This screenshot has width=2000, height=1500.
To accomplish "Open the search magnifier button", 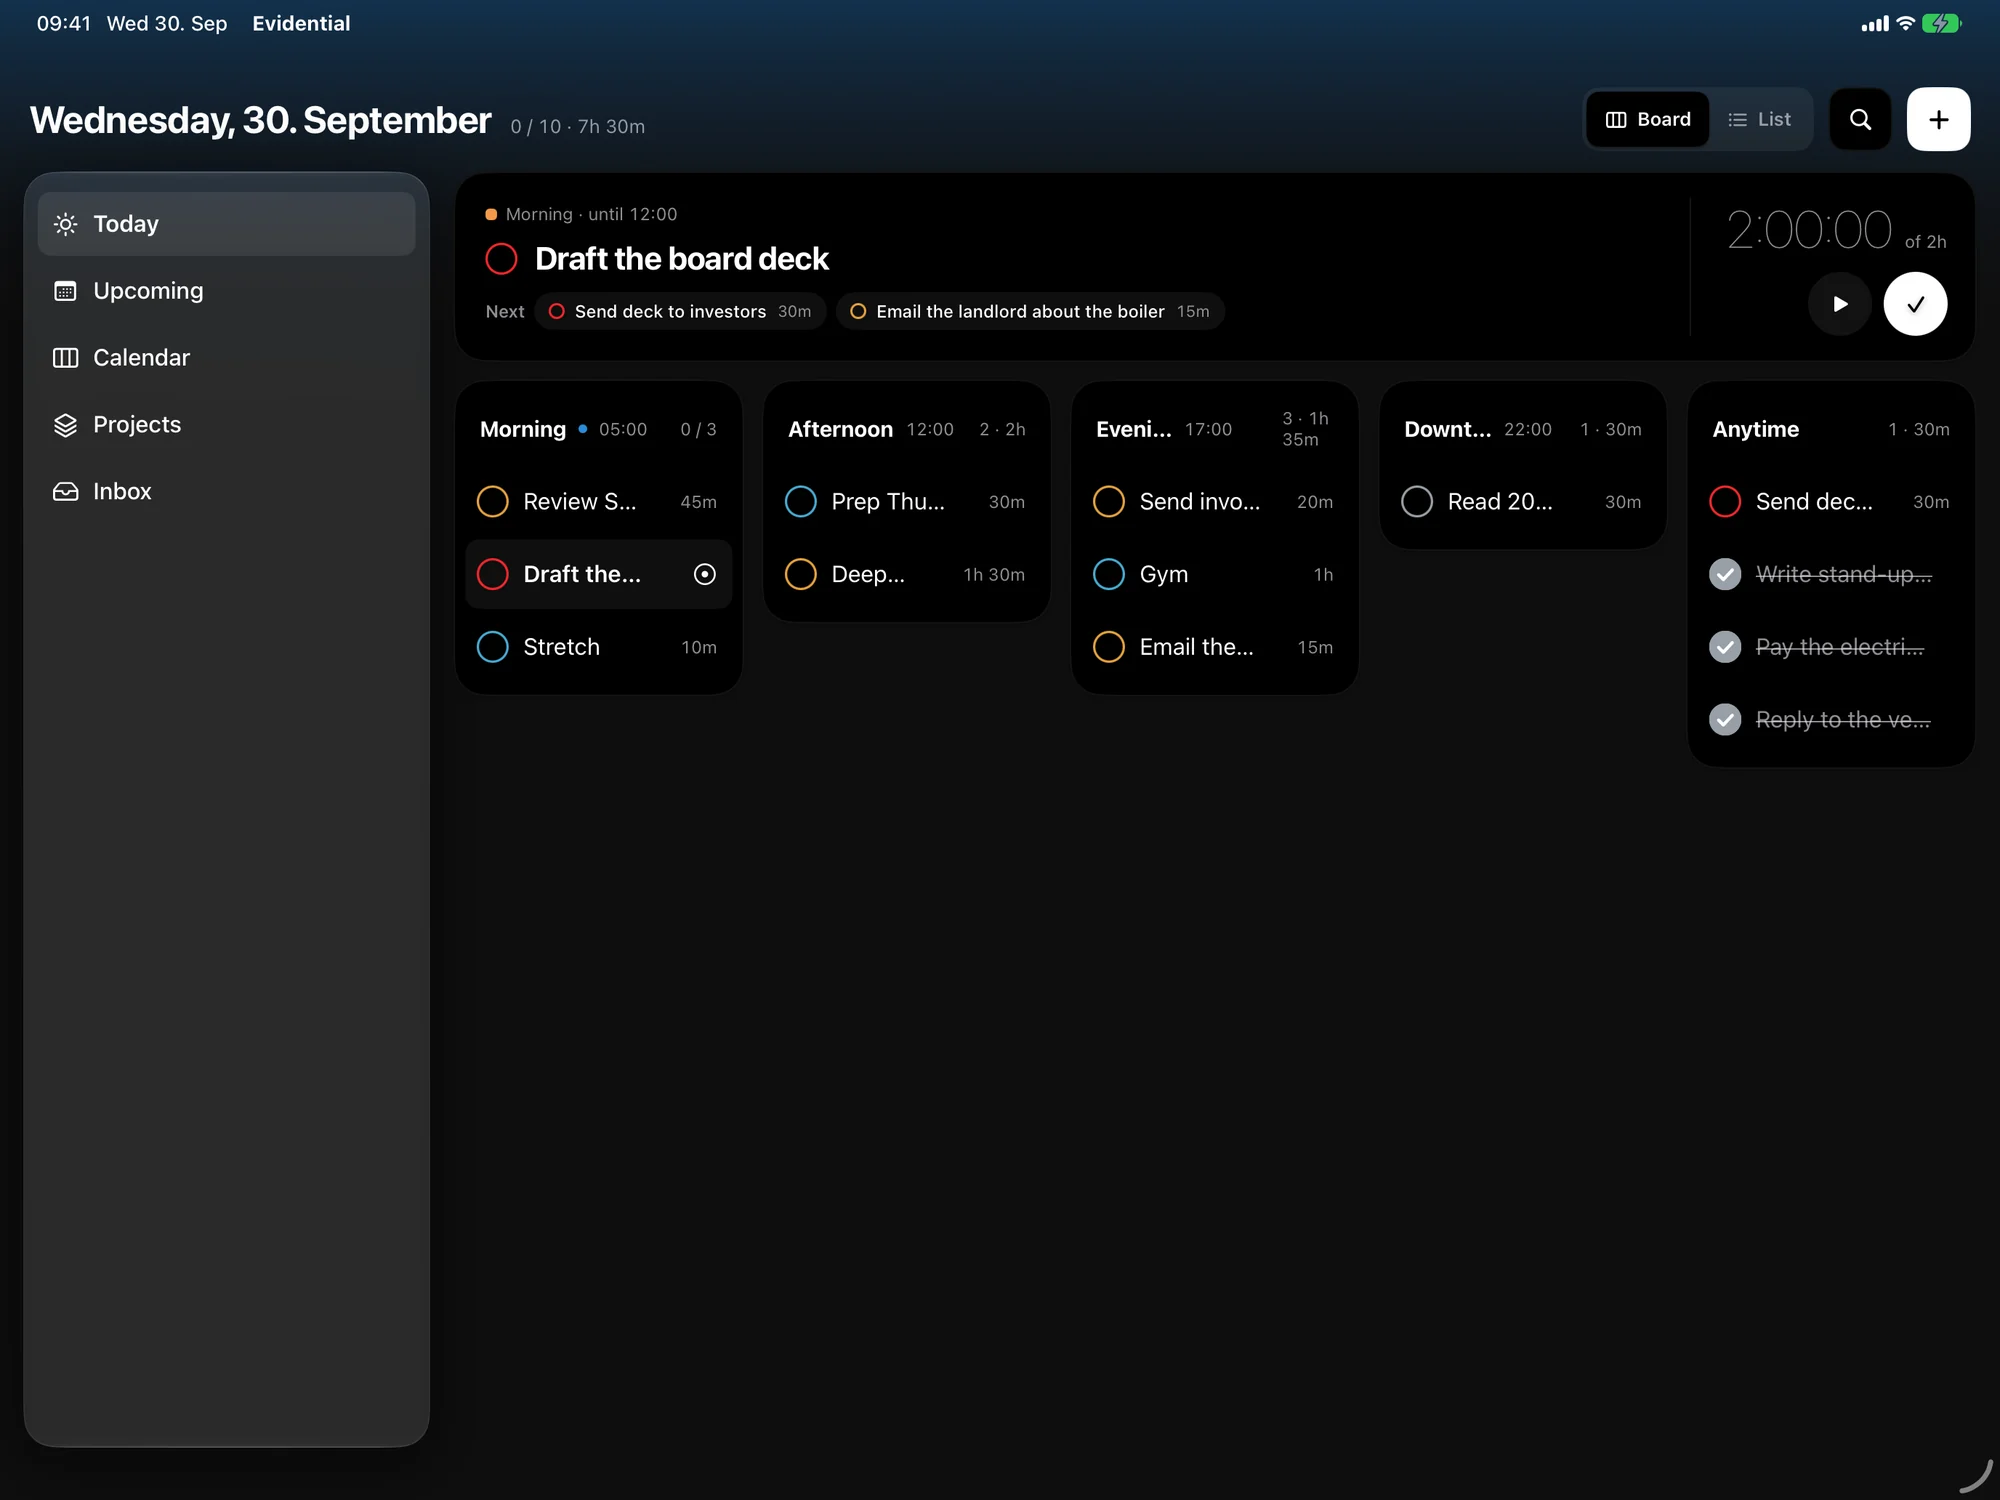I will pyautogui.click(x=1860, y=119).
